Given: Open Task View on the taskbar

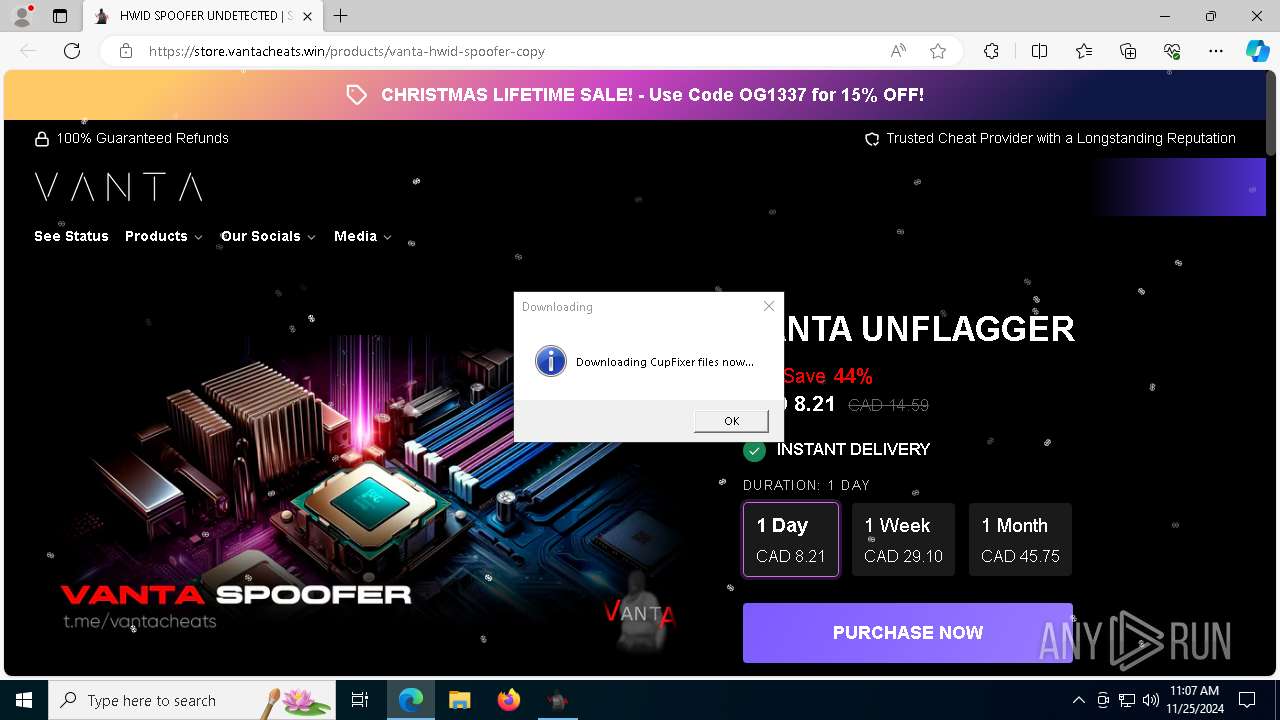Looking at the screenshot, I should (x=360, y=700).
